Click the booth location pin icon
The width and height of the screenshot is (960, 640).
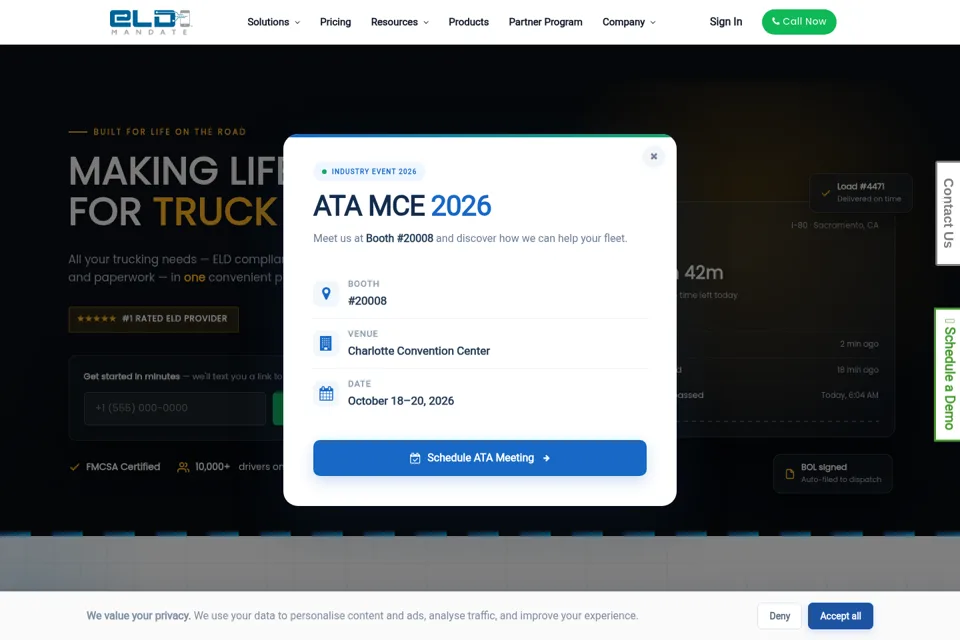coord(326,293)
